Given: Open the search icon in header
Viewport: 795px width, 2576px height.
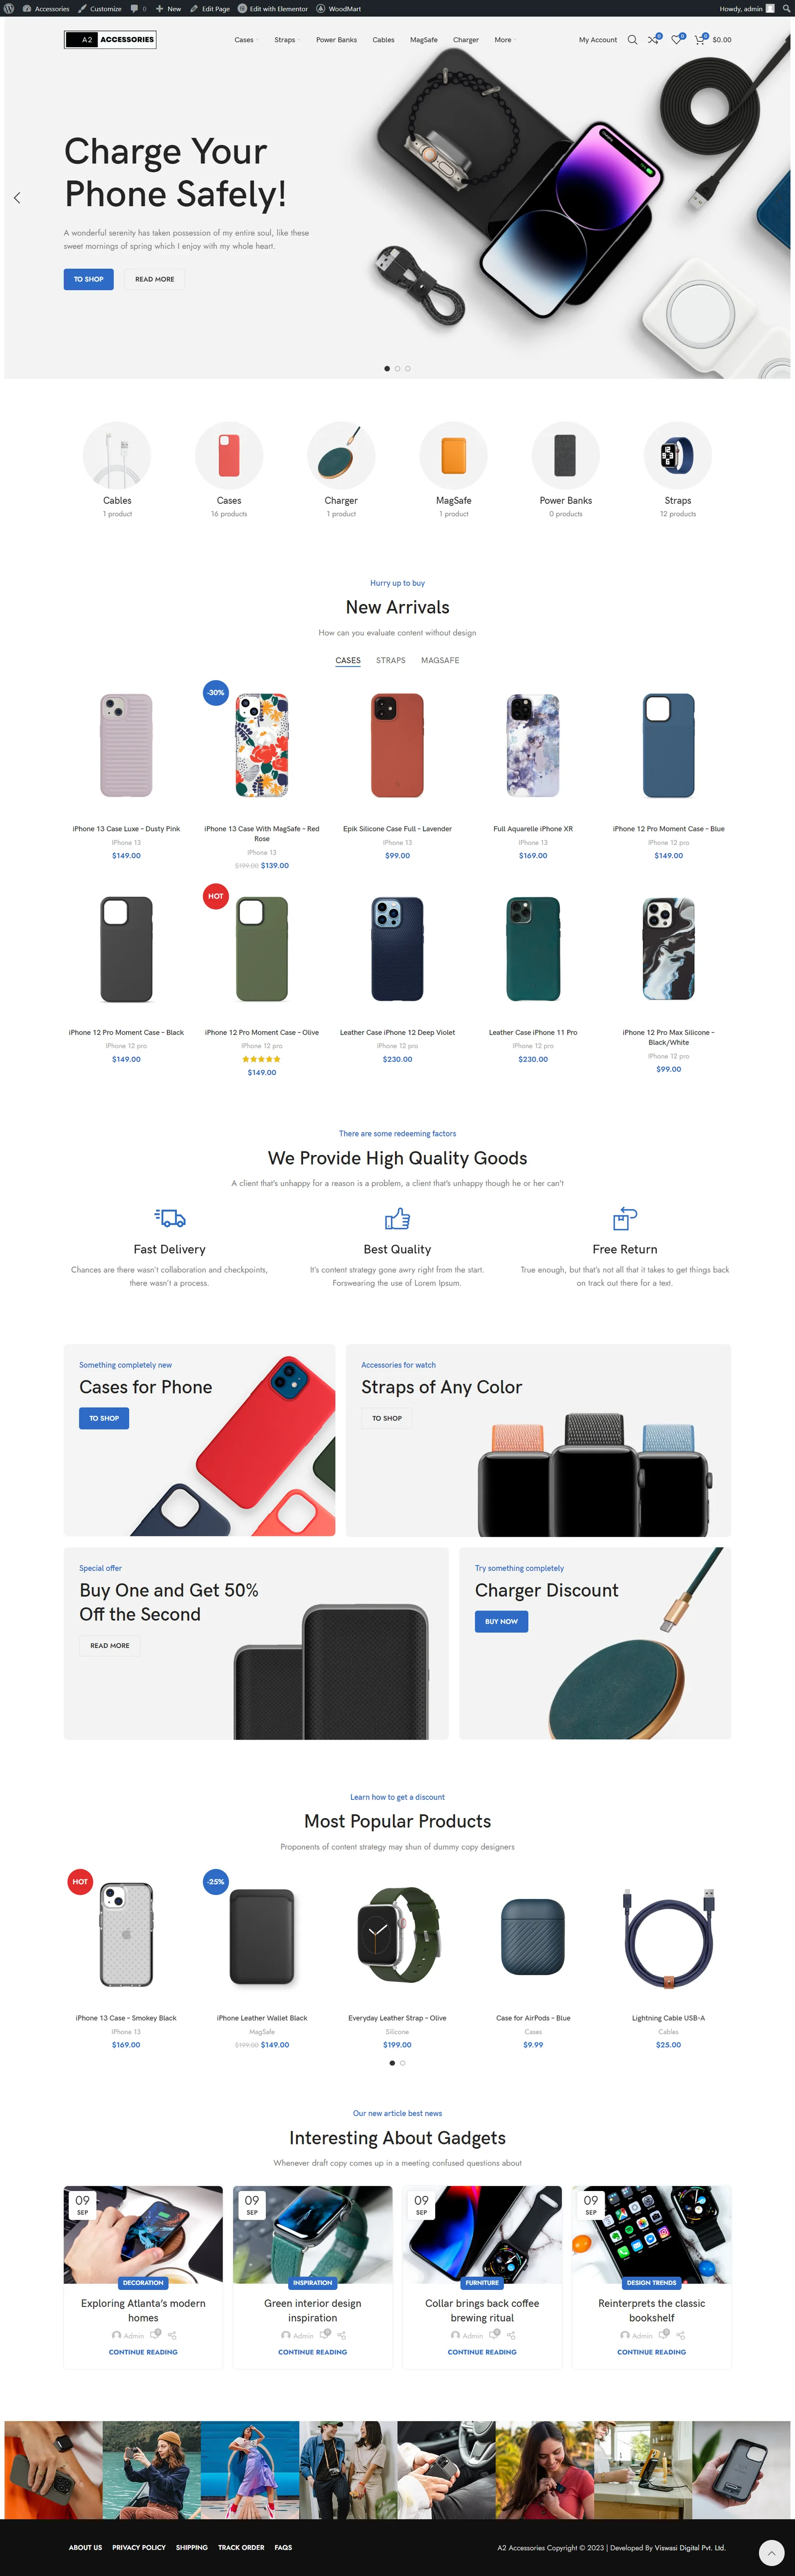Looking at the screenshot, I should coord(632,40).
